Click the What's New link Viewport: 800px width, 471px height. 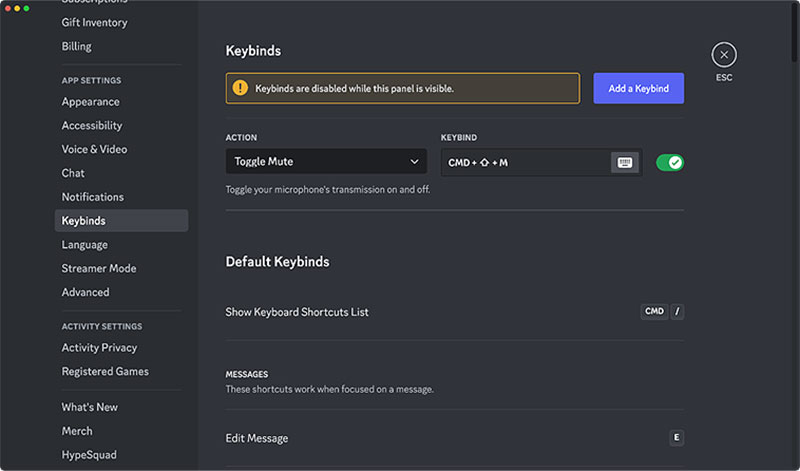pos(89,407)
